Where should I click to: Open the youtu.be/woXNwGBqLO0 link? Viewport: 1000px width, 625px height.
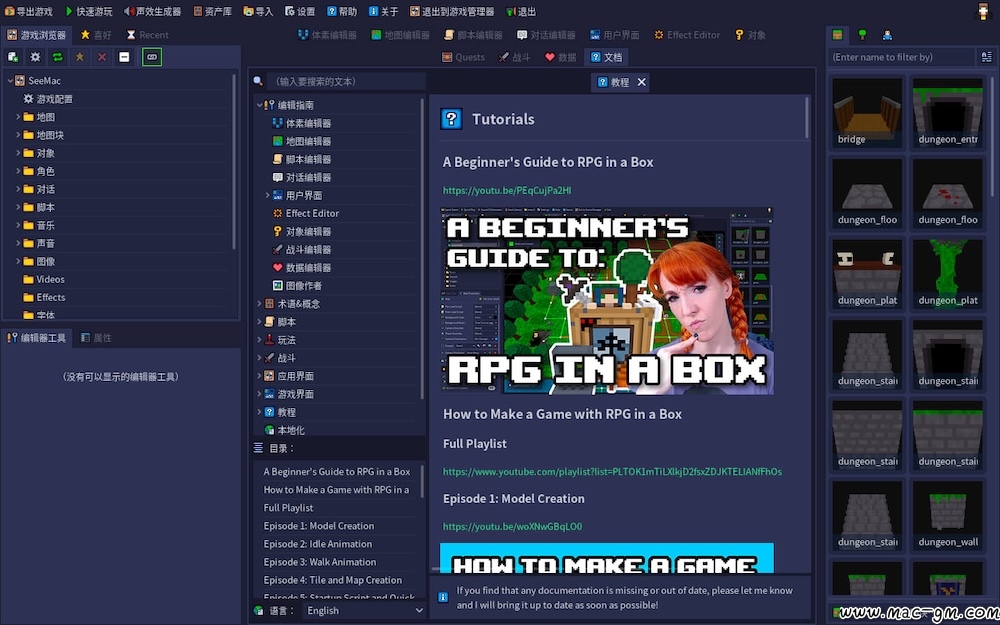[x=512, y=527]
